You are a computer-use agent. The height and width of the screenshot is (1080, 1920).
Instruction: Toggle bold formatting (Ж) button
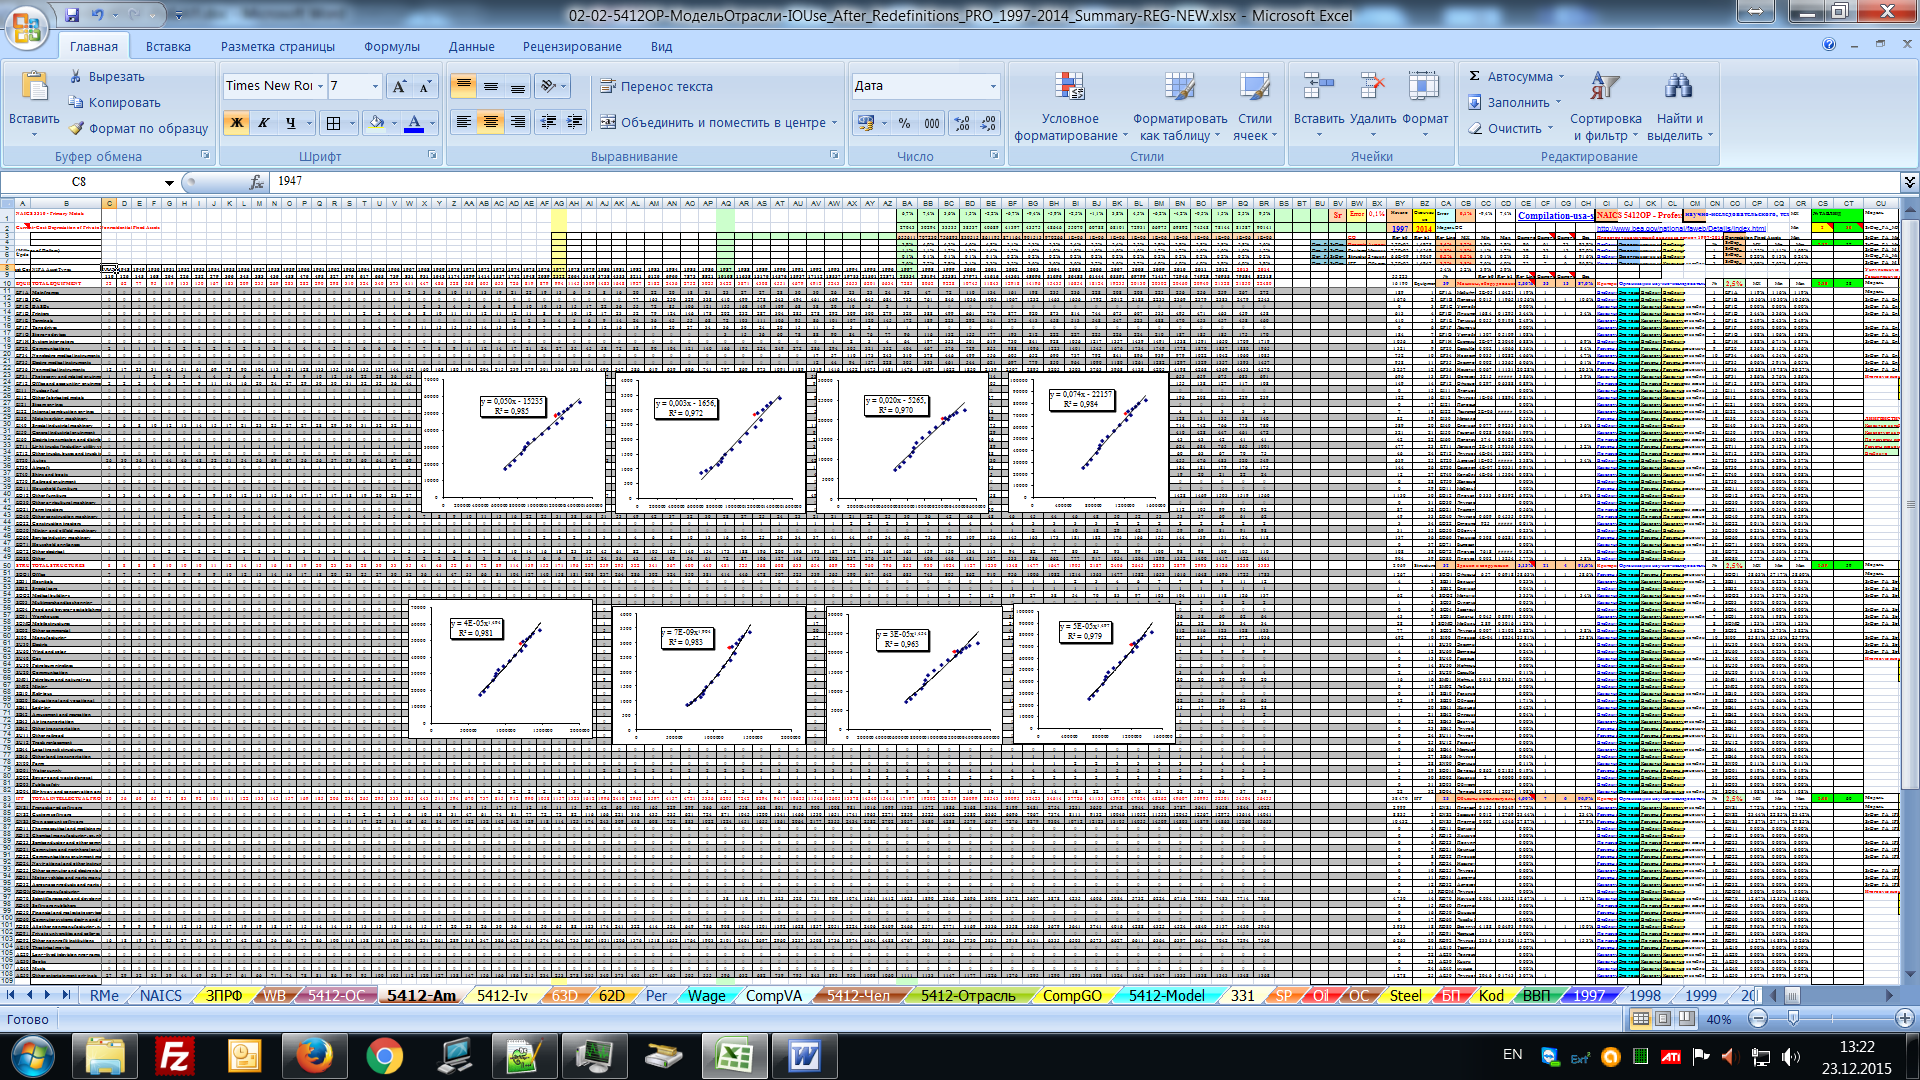(x=237, y=122)
